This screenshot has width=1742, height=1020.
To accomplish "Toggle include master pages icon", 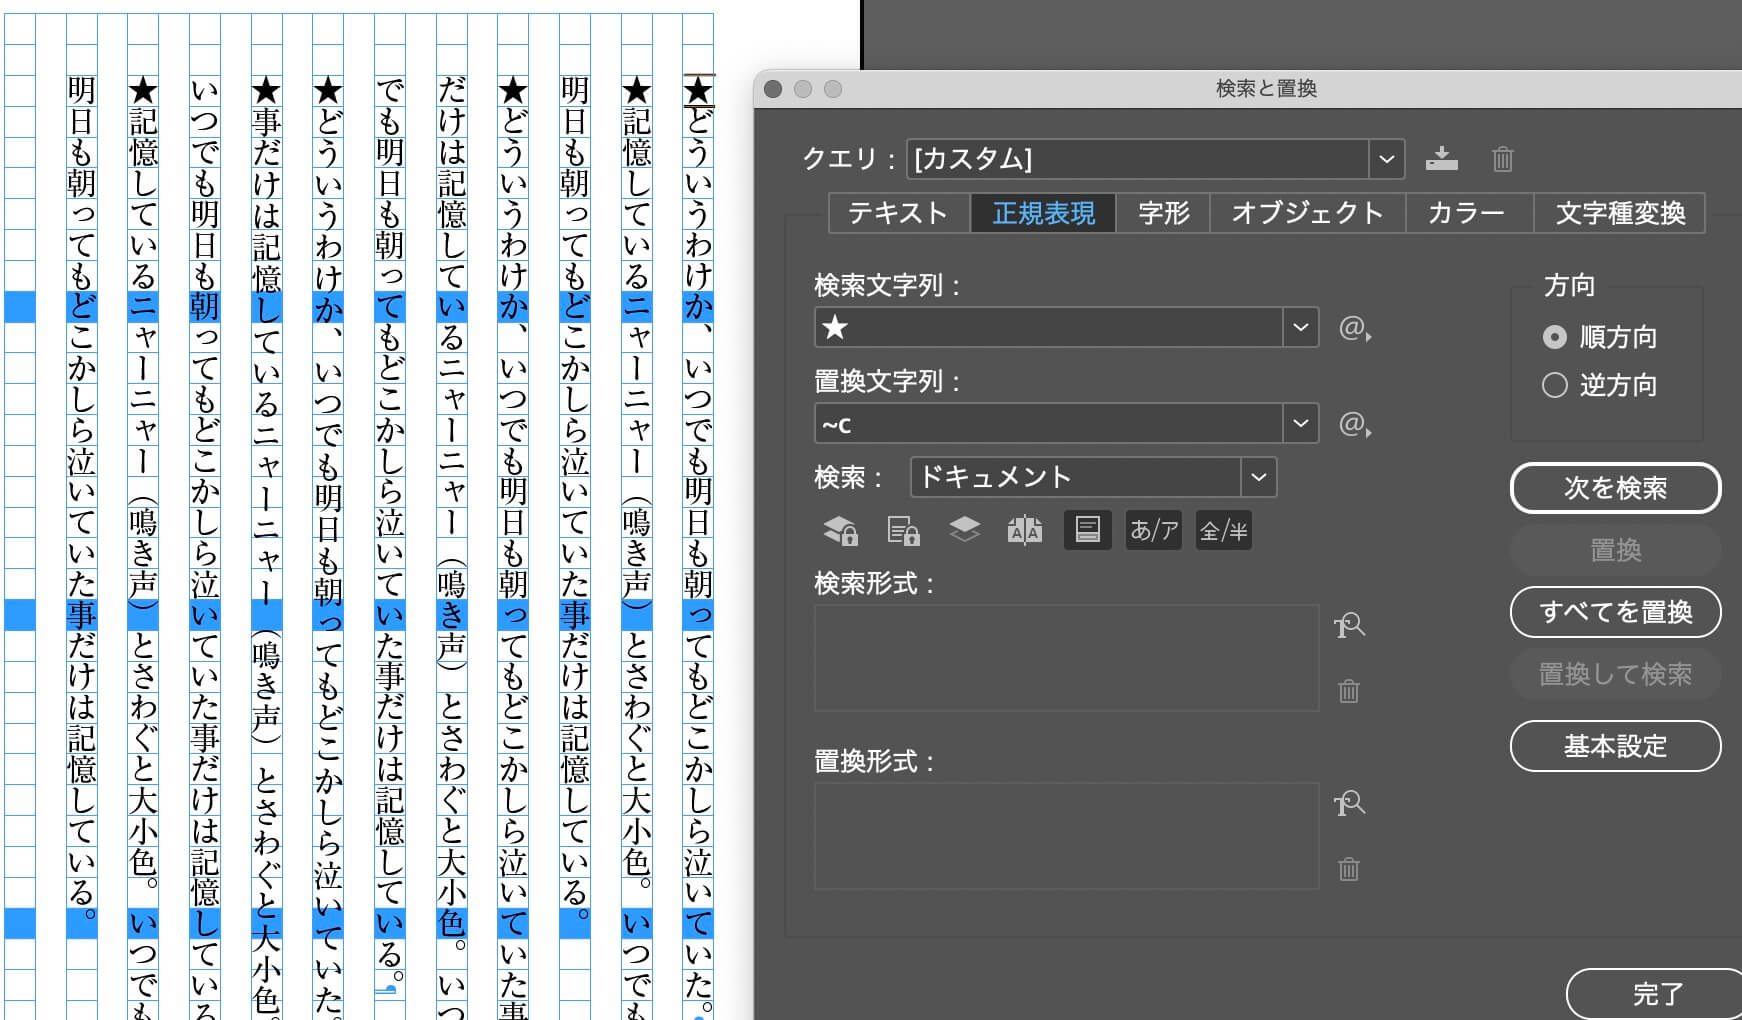I will [1025, 530].
